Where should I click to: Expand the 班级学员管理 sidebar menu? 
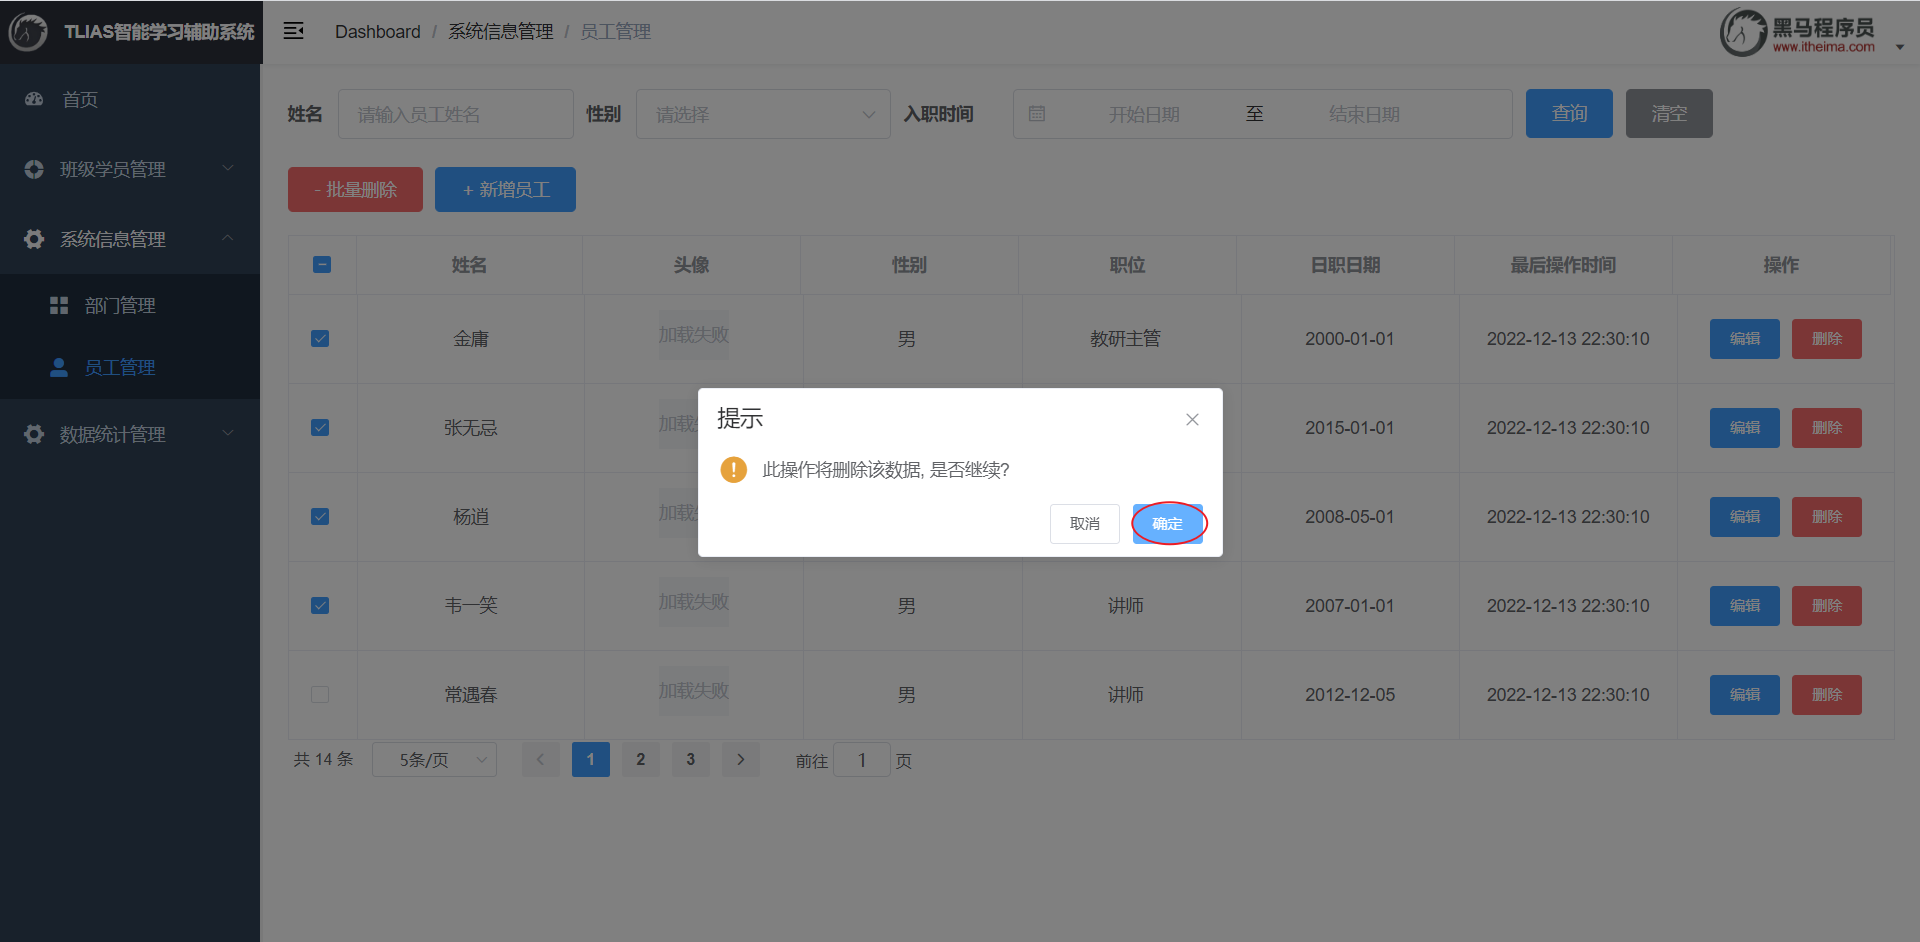[x=130, y=169]
